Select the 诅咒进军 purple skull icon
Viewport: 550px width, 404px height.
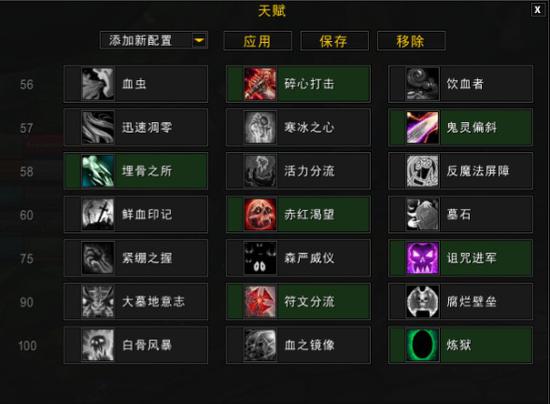[x=422, y=258]
